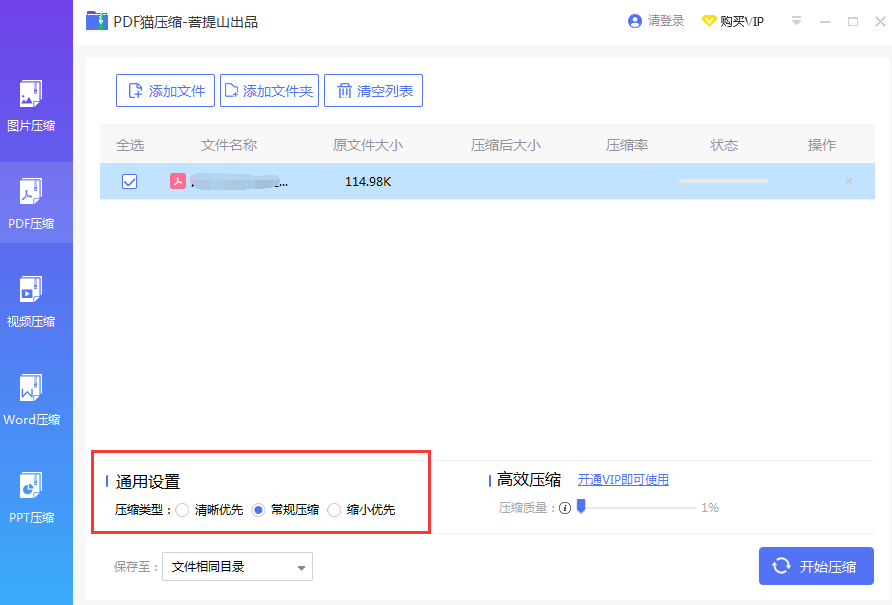Click the 开通VIP即可使用 link

coord(623,480)
